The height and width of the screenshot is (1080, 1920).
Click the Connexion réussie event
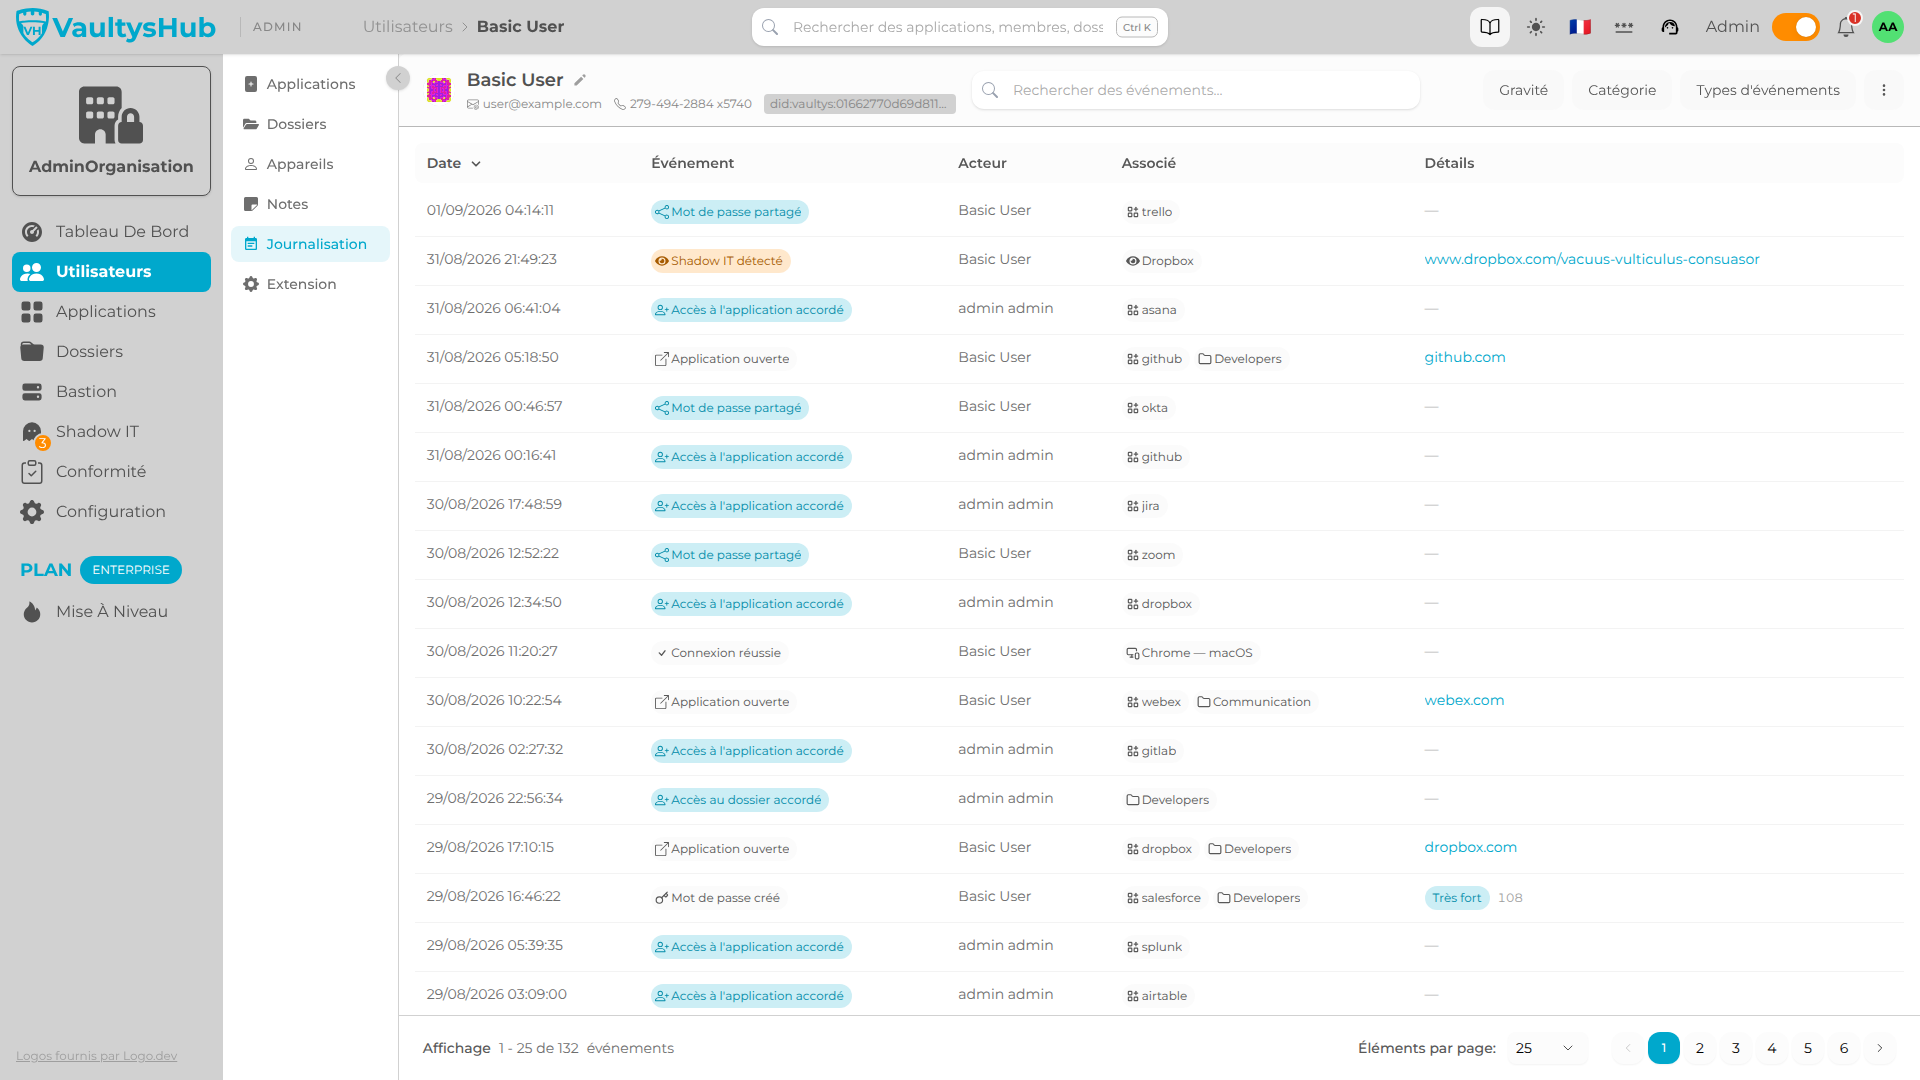click(719, 653)
